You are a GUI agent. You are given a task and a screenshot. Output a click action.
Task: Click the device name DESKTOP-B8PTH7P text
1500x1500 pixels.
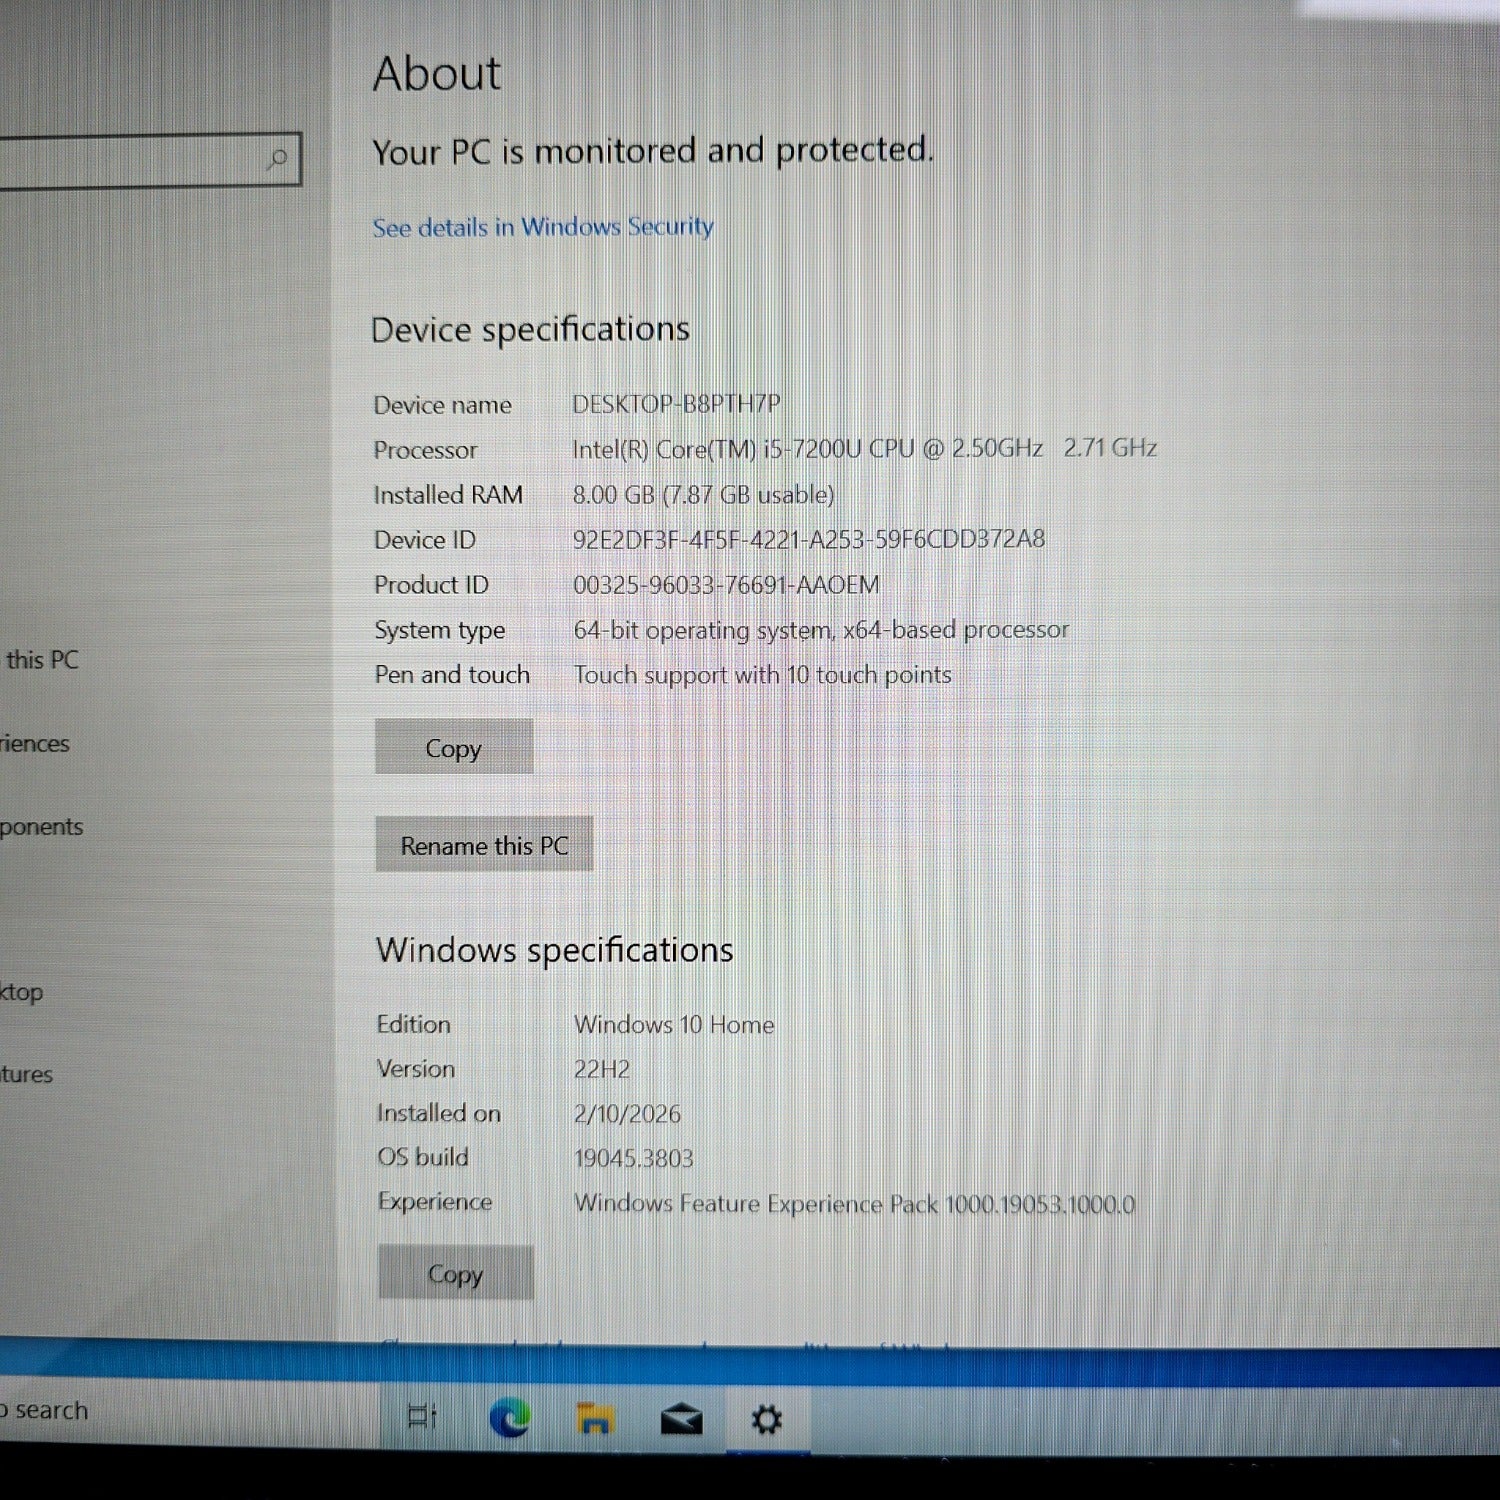coord(676,404)
